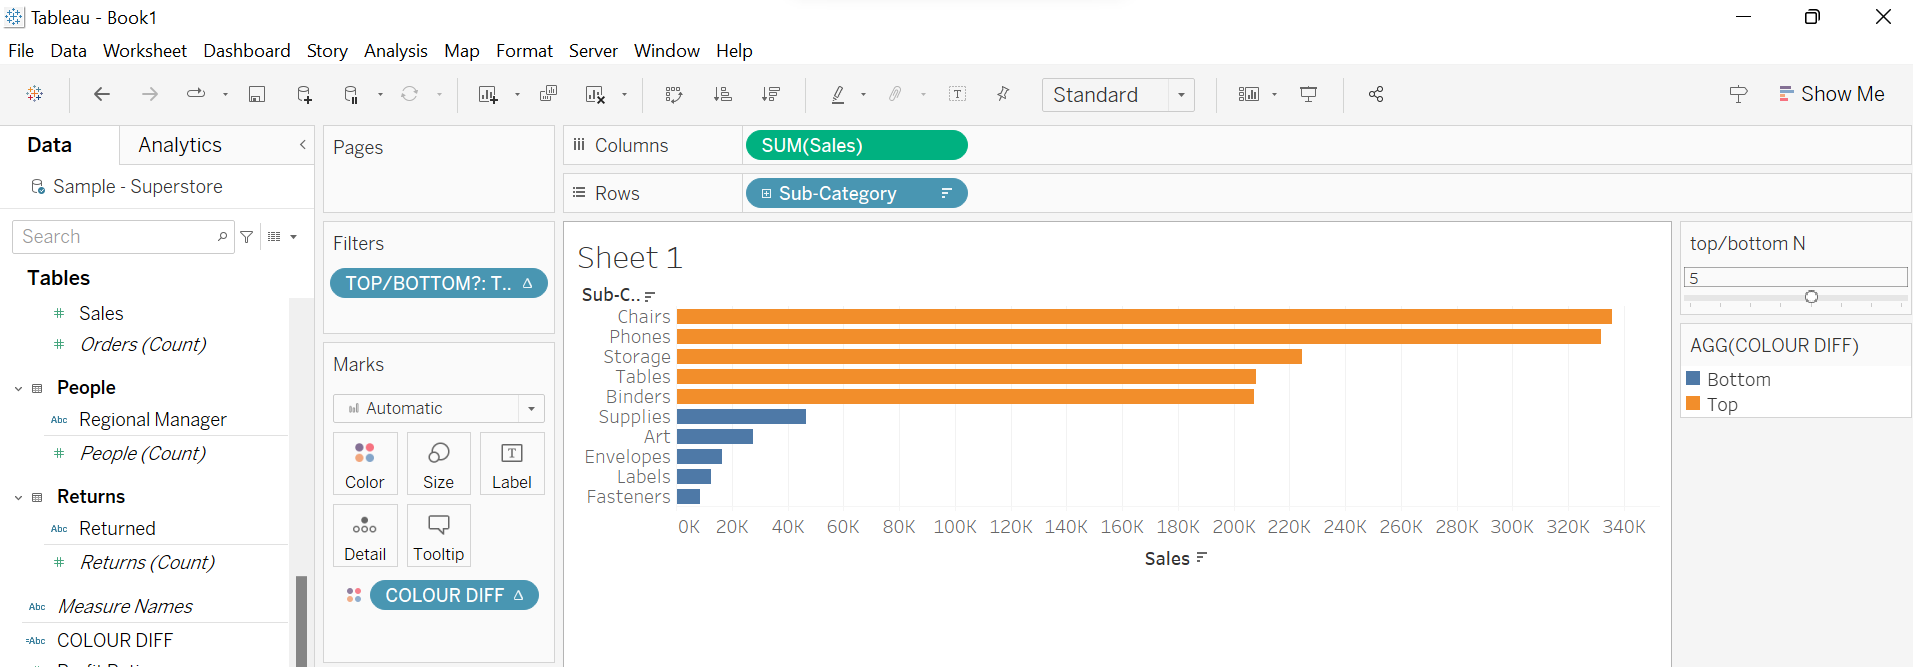Toggle the Fix Axes pin icon
Screen dimensions: 1913x667
[1003, 94]
